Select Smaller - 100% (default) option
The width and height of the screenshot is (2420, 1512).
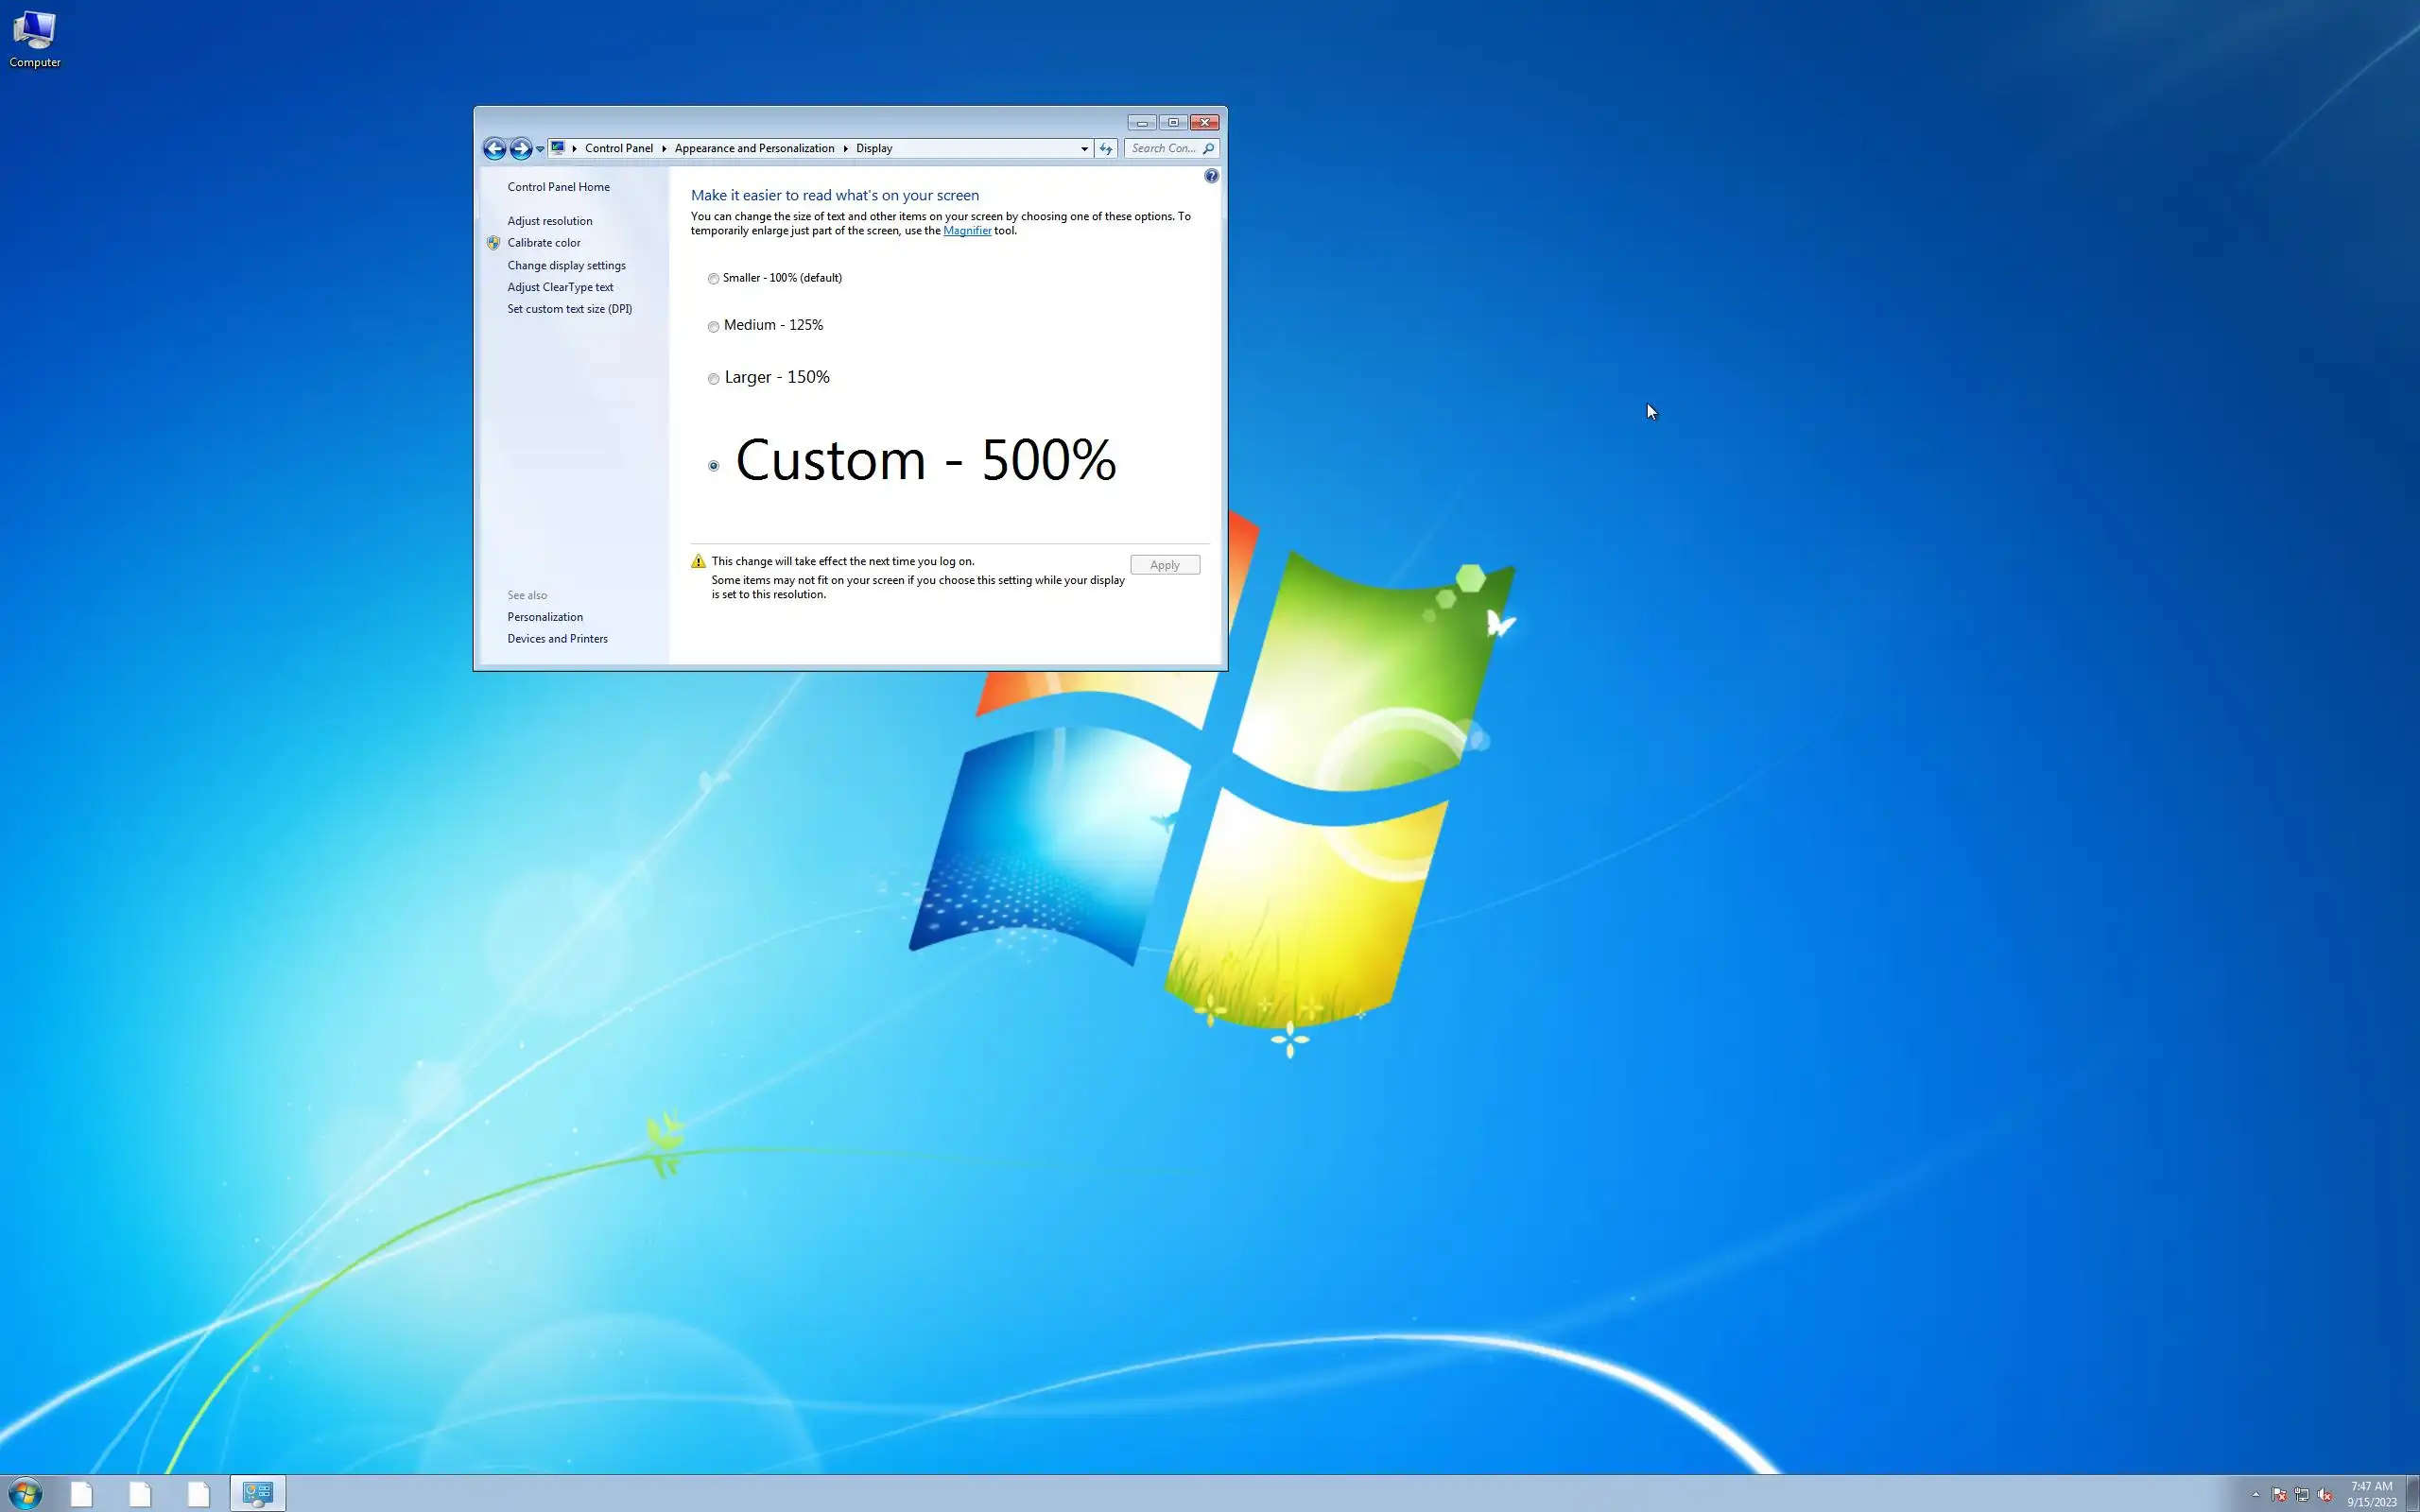[713, 279]
